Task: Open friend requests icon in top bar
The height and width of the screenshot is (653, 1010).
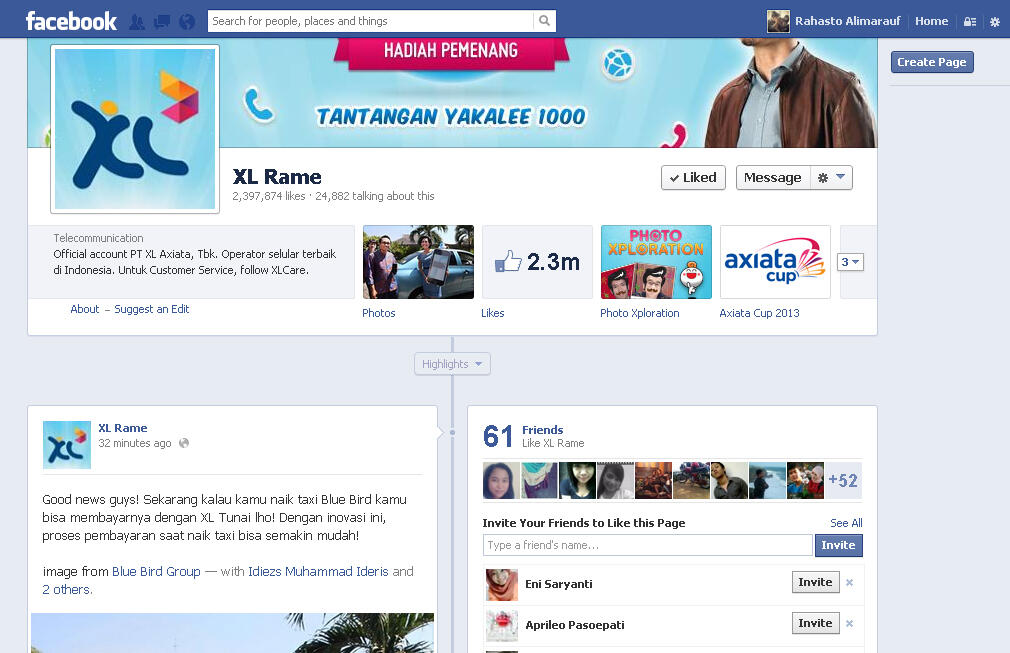Action: [x=137, y=22]
